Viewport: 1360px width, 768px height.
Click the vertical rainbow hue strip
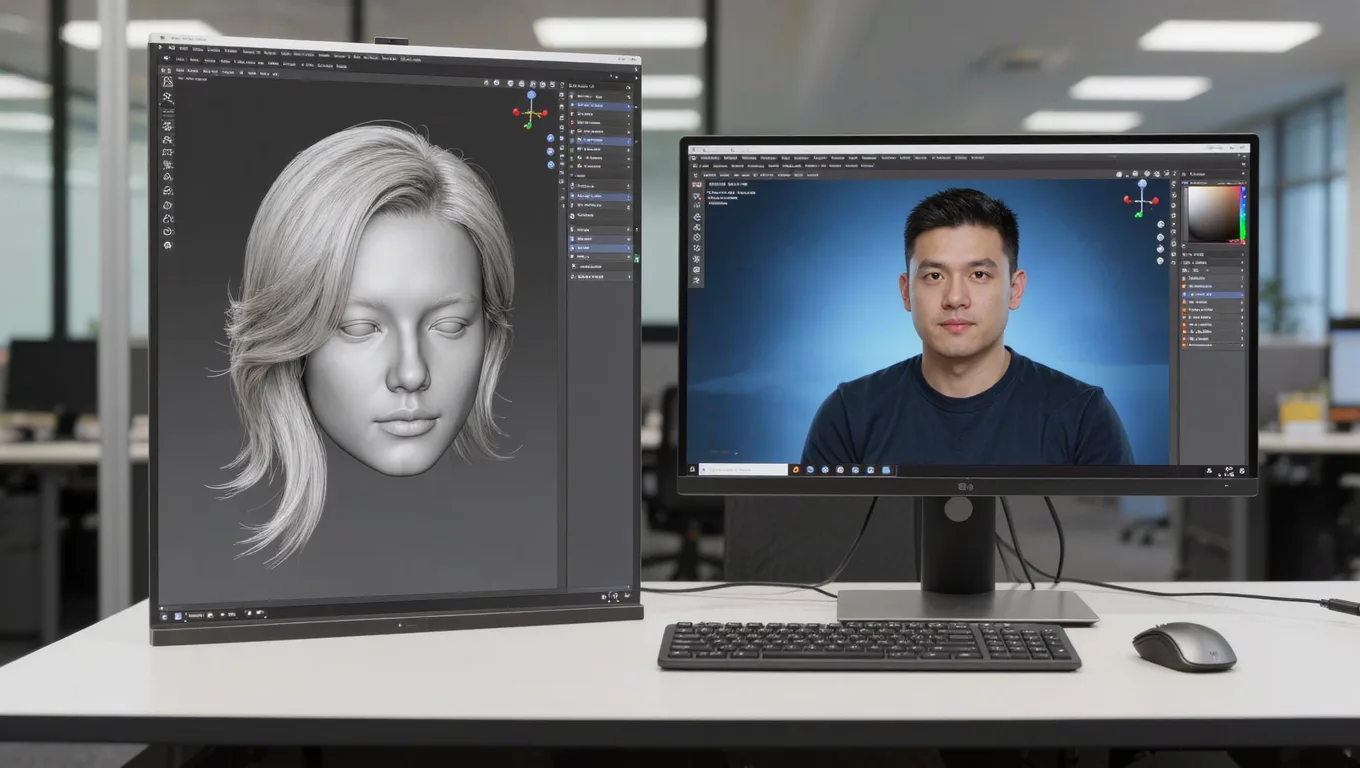[x=1243, y=215]
